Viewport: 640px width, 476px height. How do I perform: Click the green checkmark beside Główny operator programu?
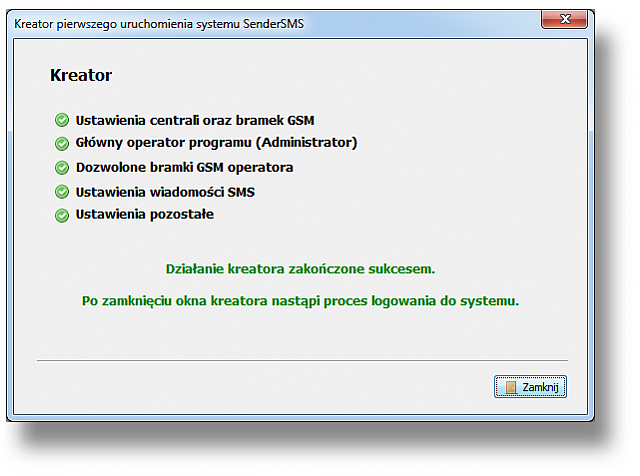pyautogui.click(x=62, y=143)
